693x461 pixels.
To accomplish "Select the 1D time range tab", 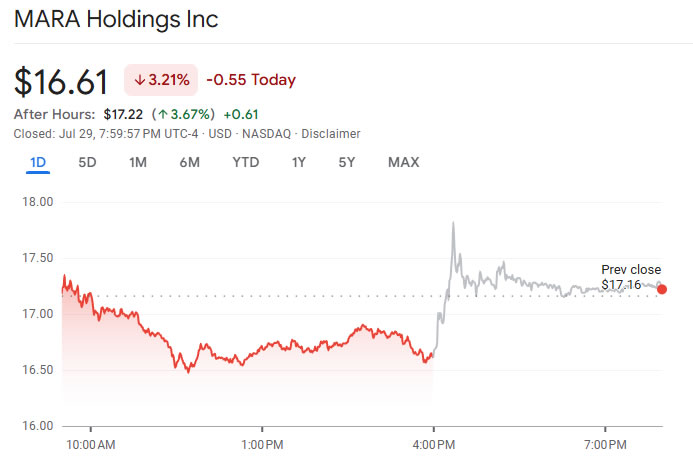I will (x=38, y=162).
